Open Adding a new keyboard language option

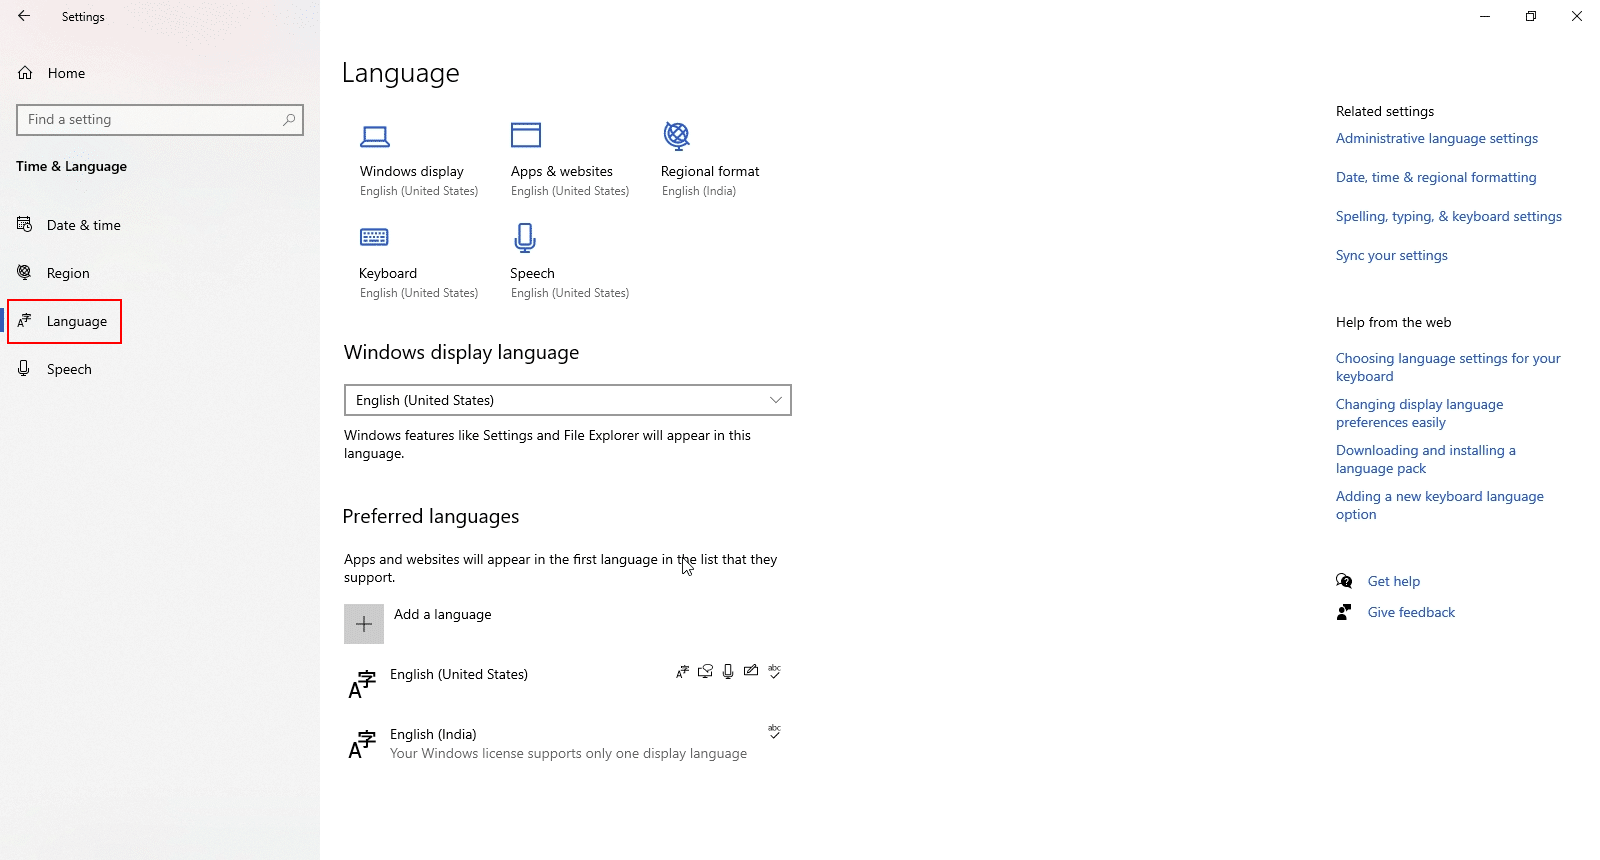pos(1440,506)
